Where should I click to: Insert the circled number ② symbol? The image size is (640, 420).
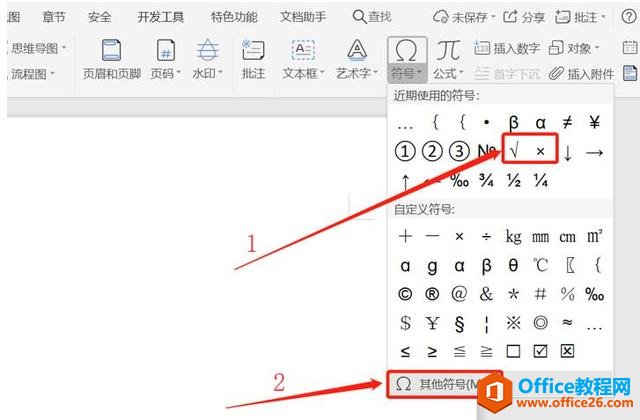pos(432,151)
